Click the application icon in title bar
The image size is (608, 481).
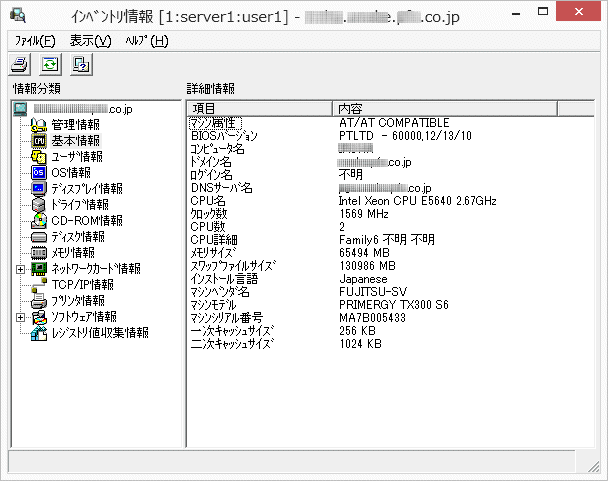(x=18, y=16)
